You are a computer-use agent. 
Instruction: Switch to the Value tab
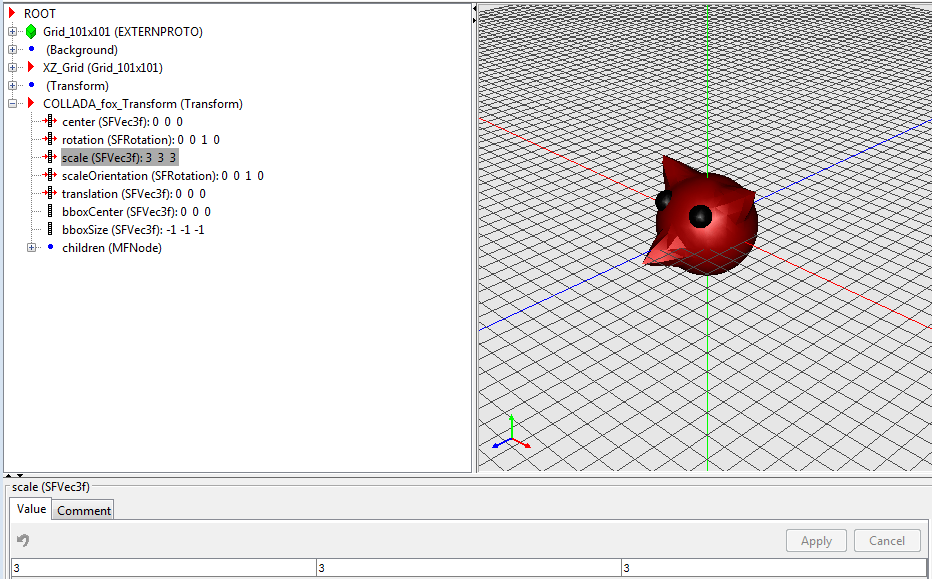click(x=31, y=509)
